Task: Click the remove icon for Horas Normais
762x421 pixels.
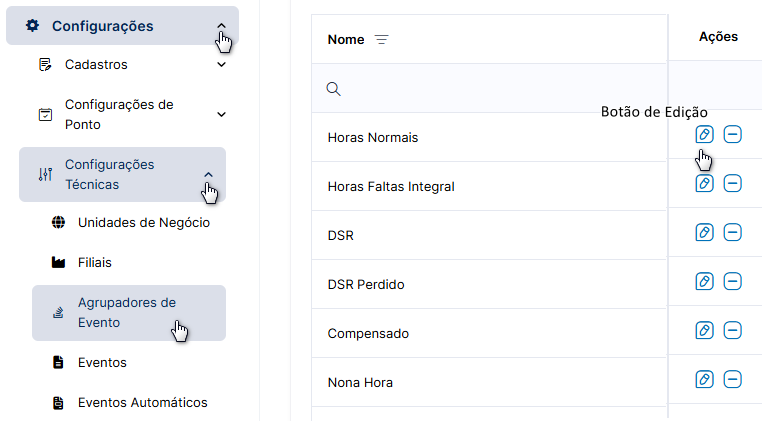Action: [732, 134]
